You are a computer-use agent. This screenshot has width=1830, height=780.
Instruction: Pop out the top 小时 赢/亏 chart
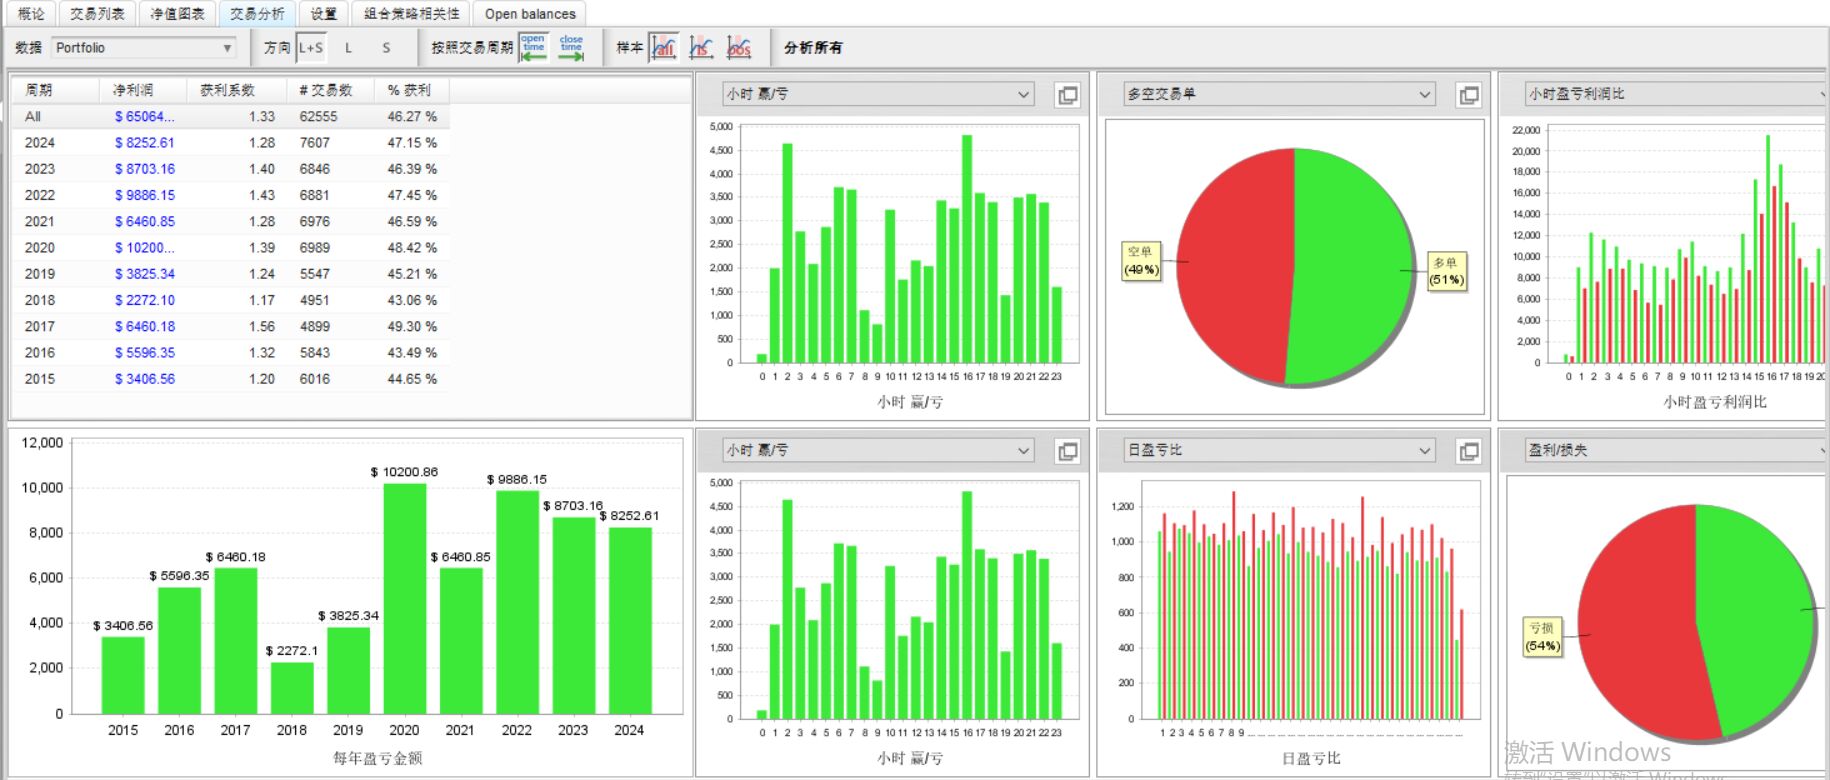1068,95
